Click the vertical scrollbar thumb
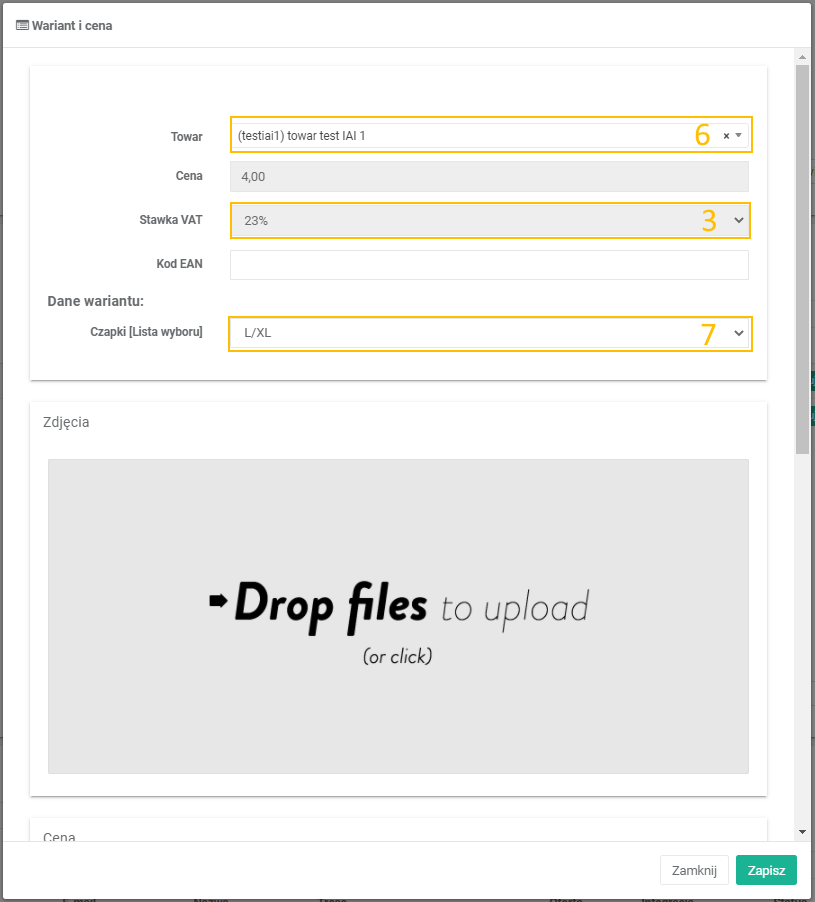 pyautogui.click(x=802, y=260)
